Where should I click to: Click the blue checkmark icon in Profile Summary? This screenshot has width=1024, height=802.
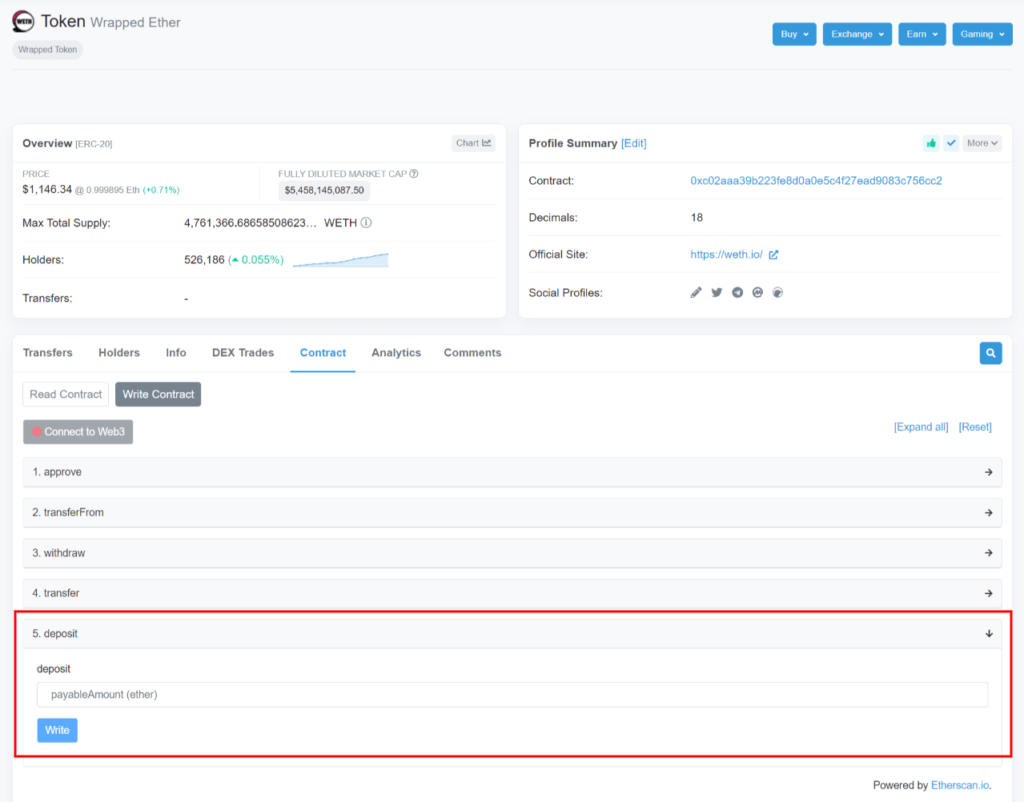951,143
